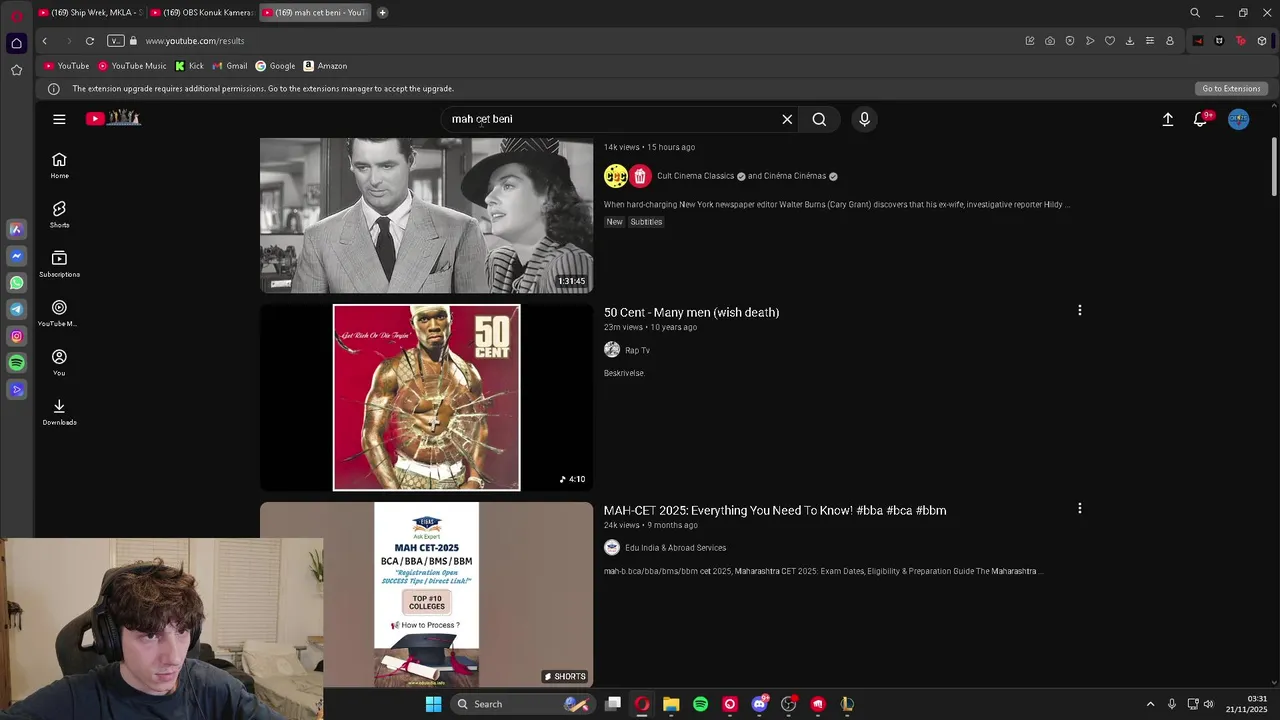The height and width of the screenshot is (720, 1280).
Task: Open the Gmail bookmark
Action: click(230, 66)
